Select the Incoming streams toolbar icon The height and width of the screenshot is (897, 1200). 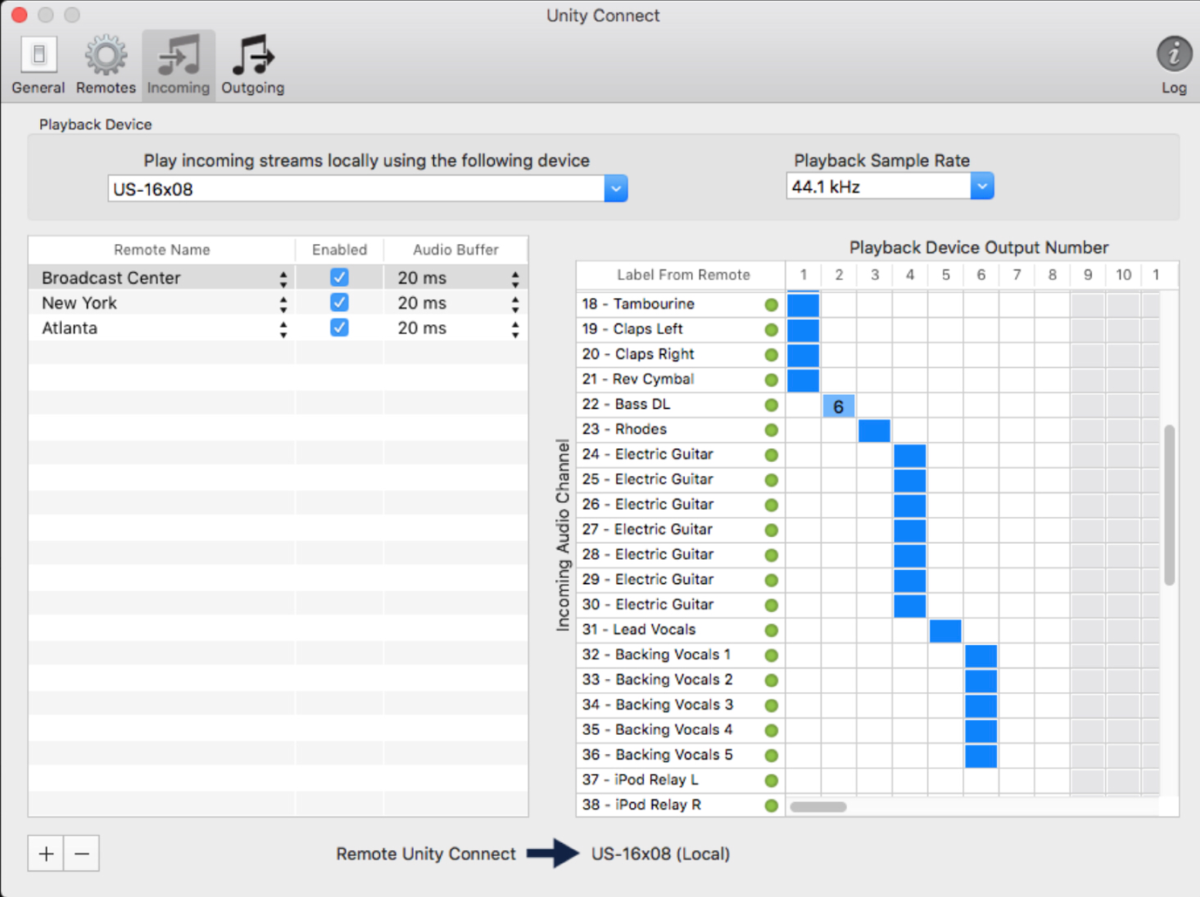coord(178,64)
